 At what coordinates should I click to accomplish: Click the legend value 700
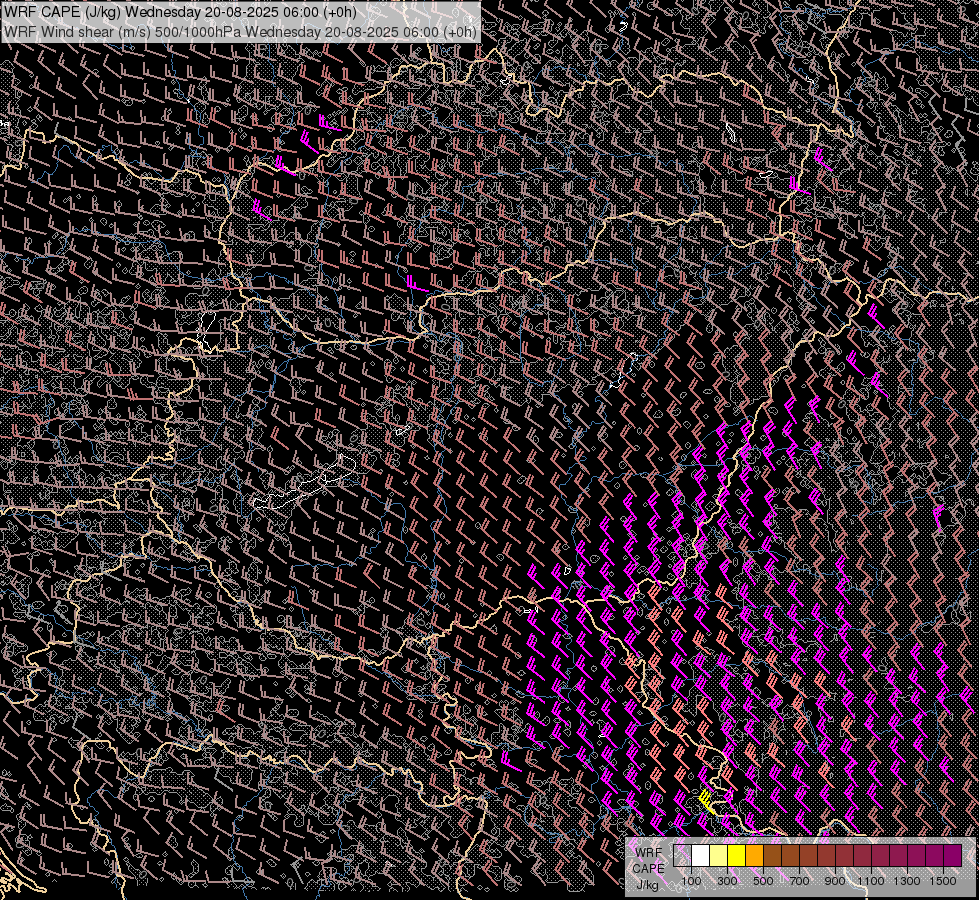coord(799,881)
